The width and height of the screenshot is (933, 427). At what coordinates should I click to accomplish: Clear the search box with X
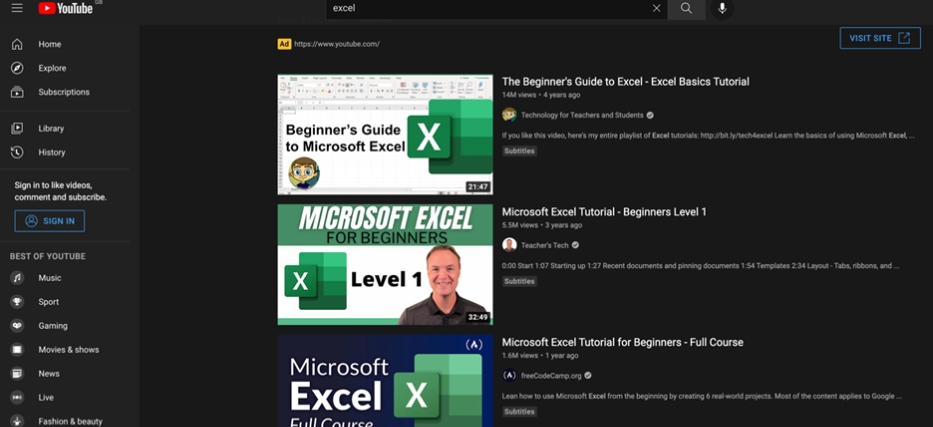pyautogui.click(x=656, y=8)
